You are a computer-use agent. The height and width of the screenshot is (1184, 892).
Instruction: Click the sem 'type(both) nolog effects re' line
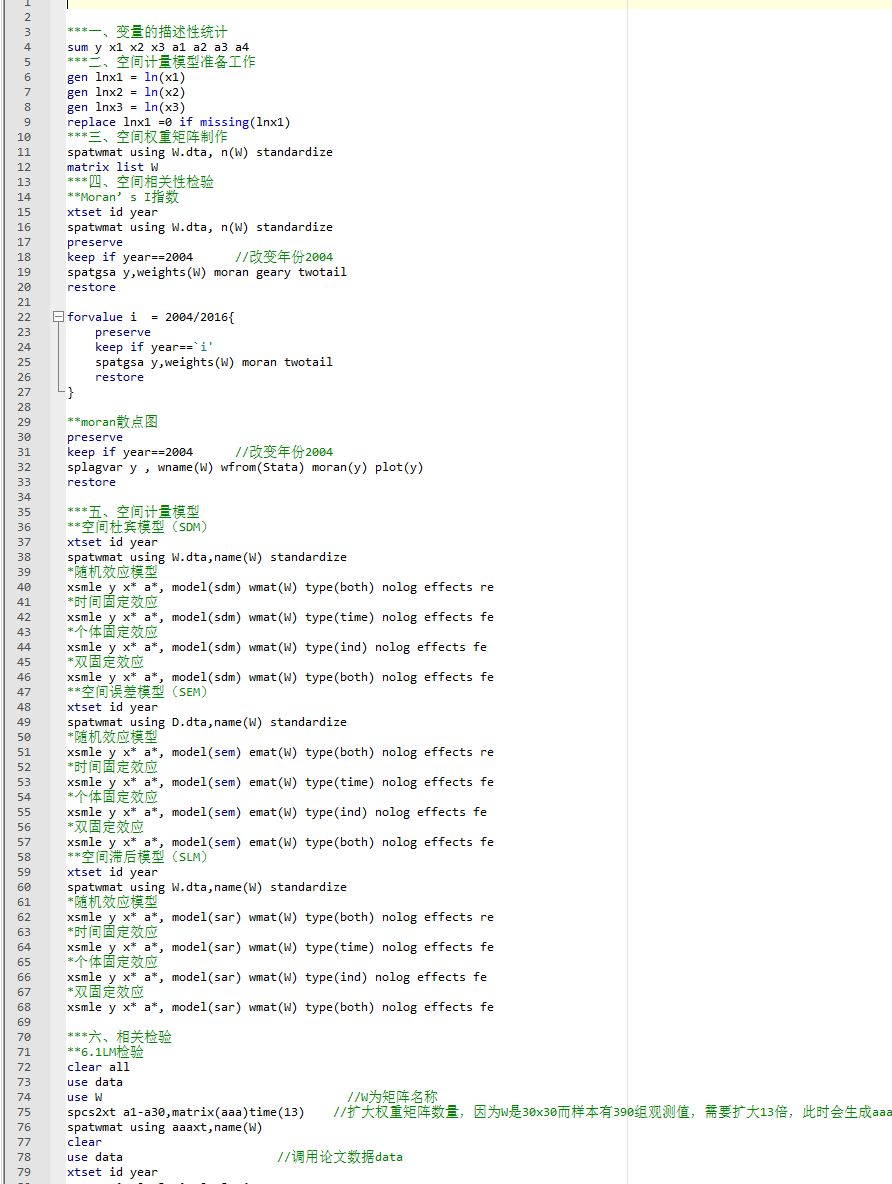click(x=280, y=752)
